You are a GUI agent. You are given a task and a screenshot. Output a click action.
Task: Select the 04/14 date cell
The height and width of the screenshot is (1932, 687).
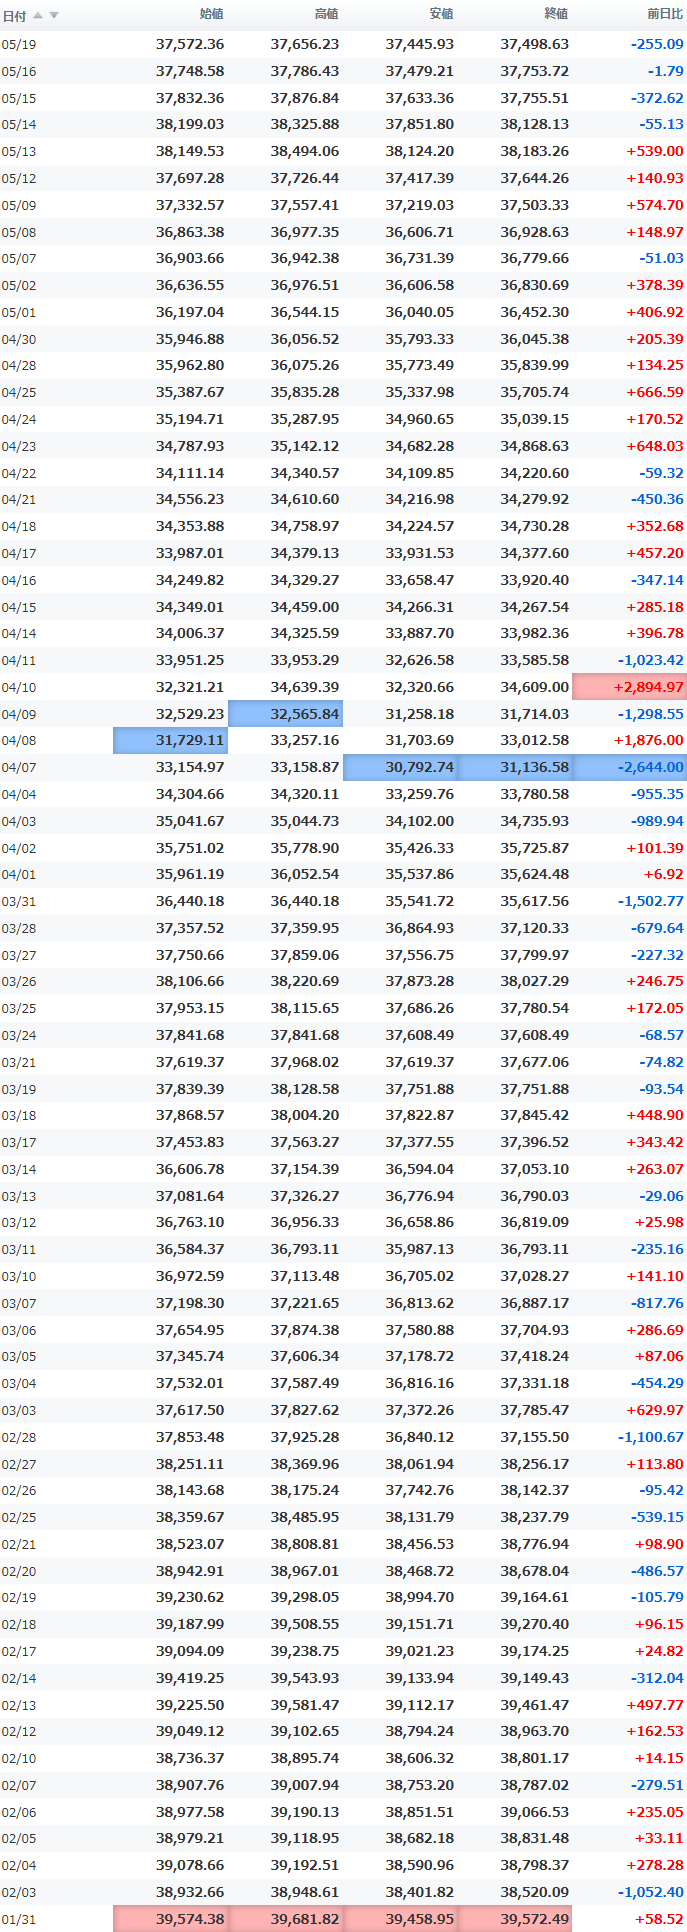[19, 634]
